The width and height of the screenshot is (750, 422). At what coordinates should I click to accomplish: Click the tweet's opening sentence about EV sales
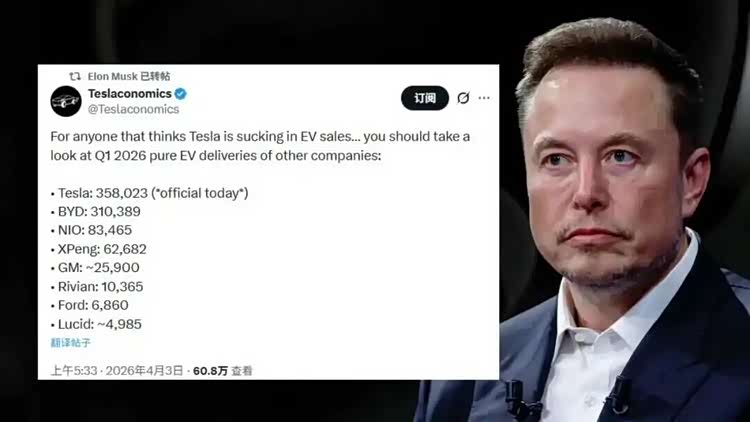coord(260,146)
